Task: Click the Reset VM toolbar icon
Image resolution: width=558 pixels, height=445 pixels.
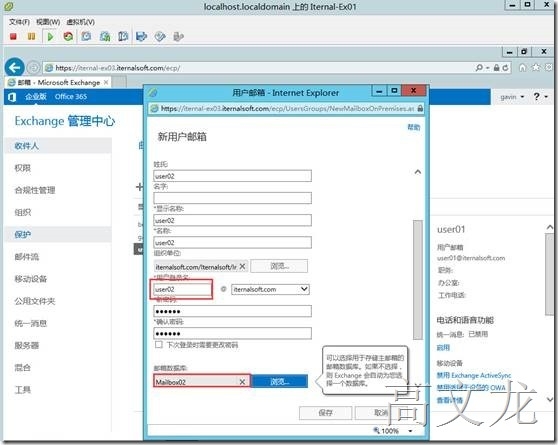Action: [x=68, y=36]
